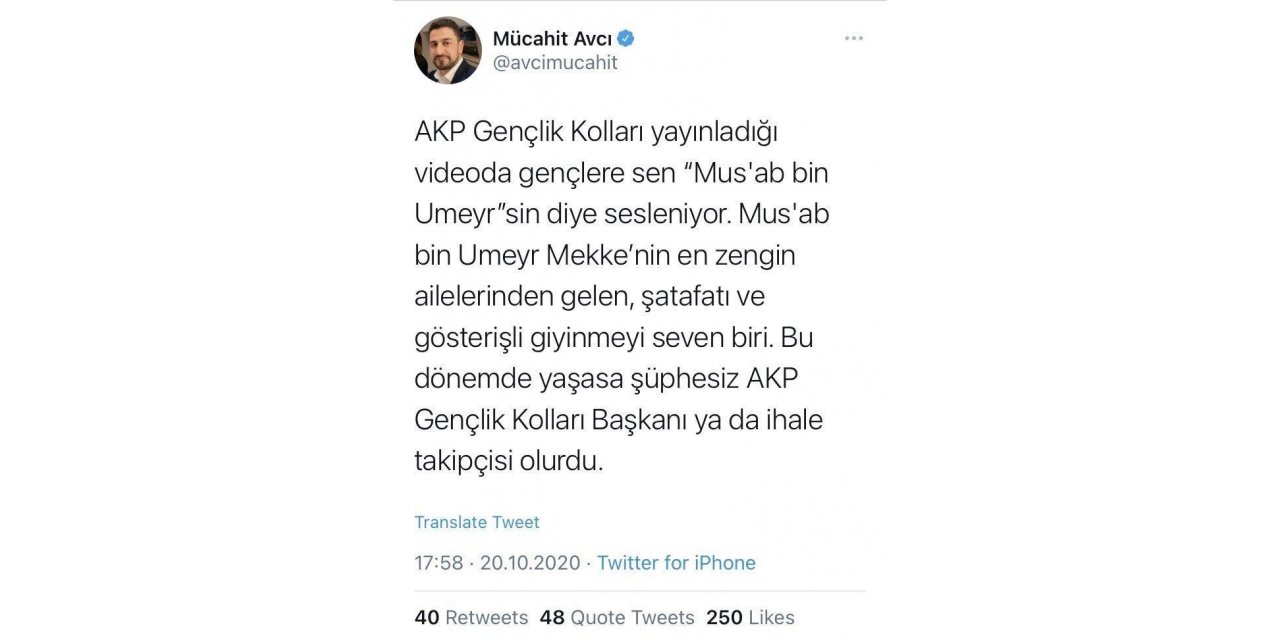Open the @avcimucahit handle link

(x=555, y=63)
